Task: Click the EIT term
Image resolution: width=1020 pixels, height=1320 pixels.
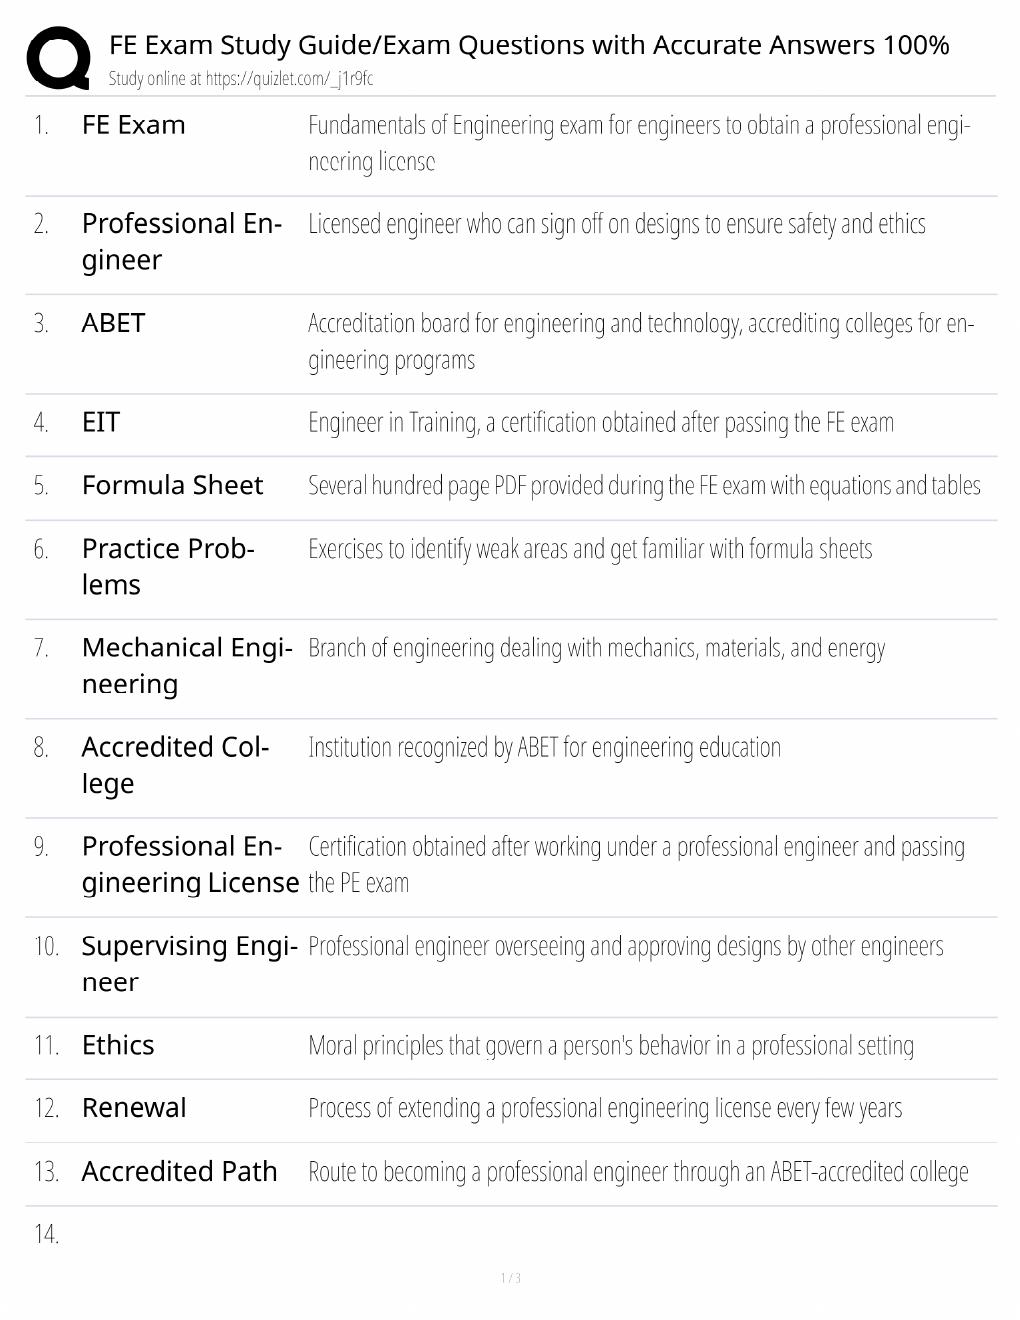Action: [100, 422]
